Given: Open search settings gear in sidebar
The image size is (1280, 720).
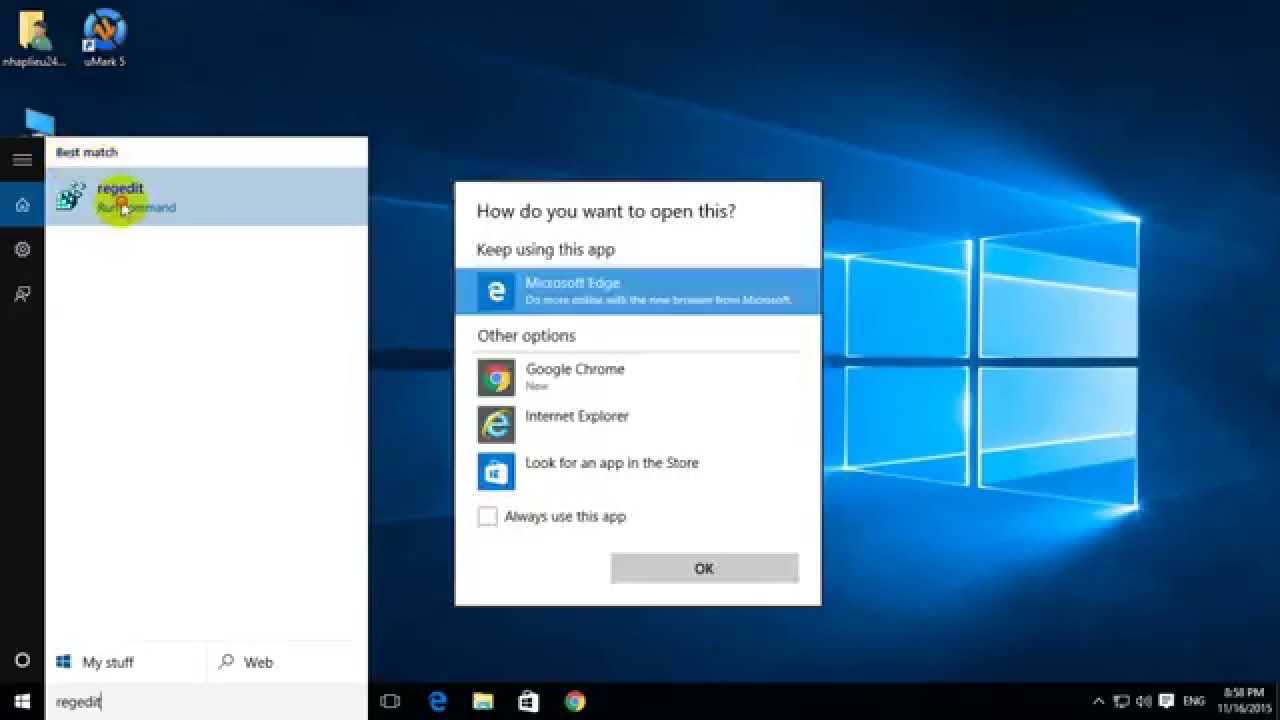Looking at the screenshot, I should [22, 249].
